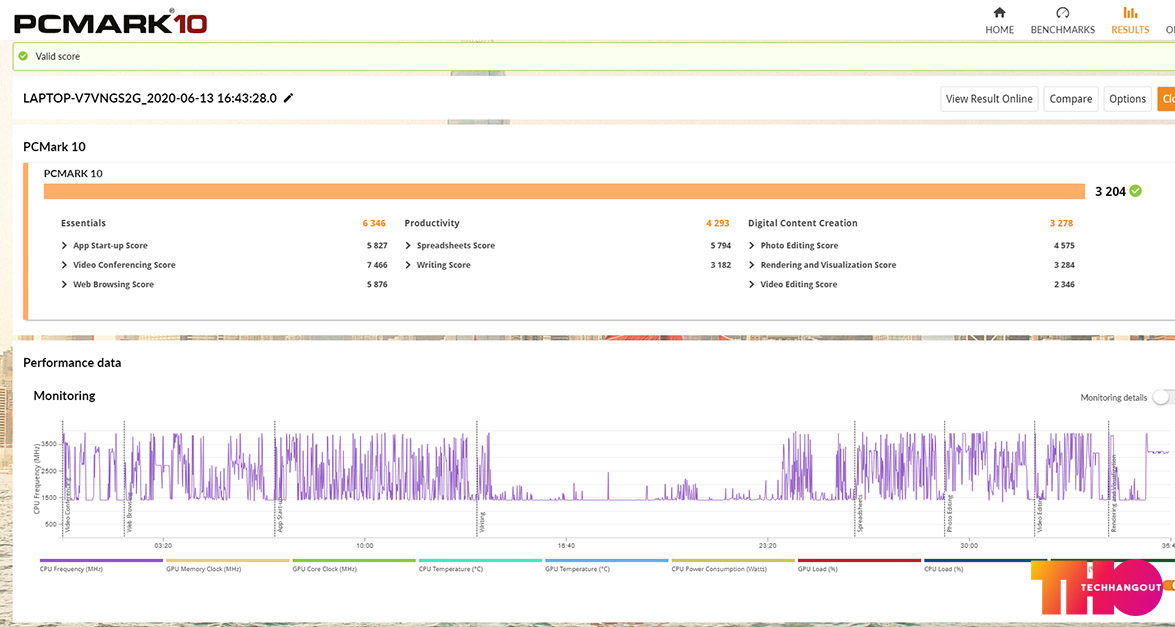Image resolution: width=1175 pixels, height=627 pixels.
Task: Click the green check beside 3 204 score
Action: point(1136,191)
